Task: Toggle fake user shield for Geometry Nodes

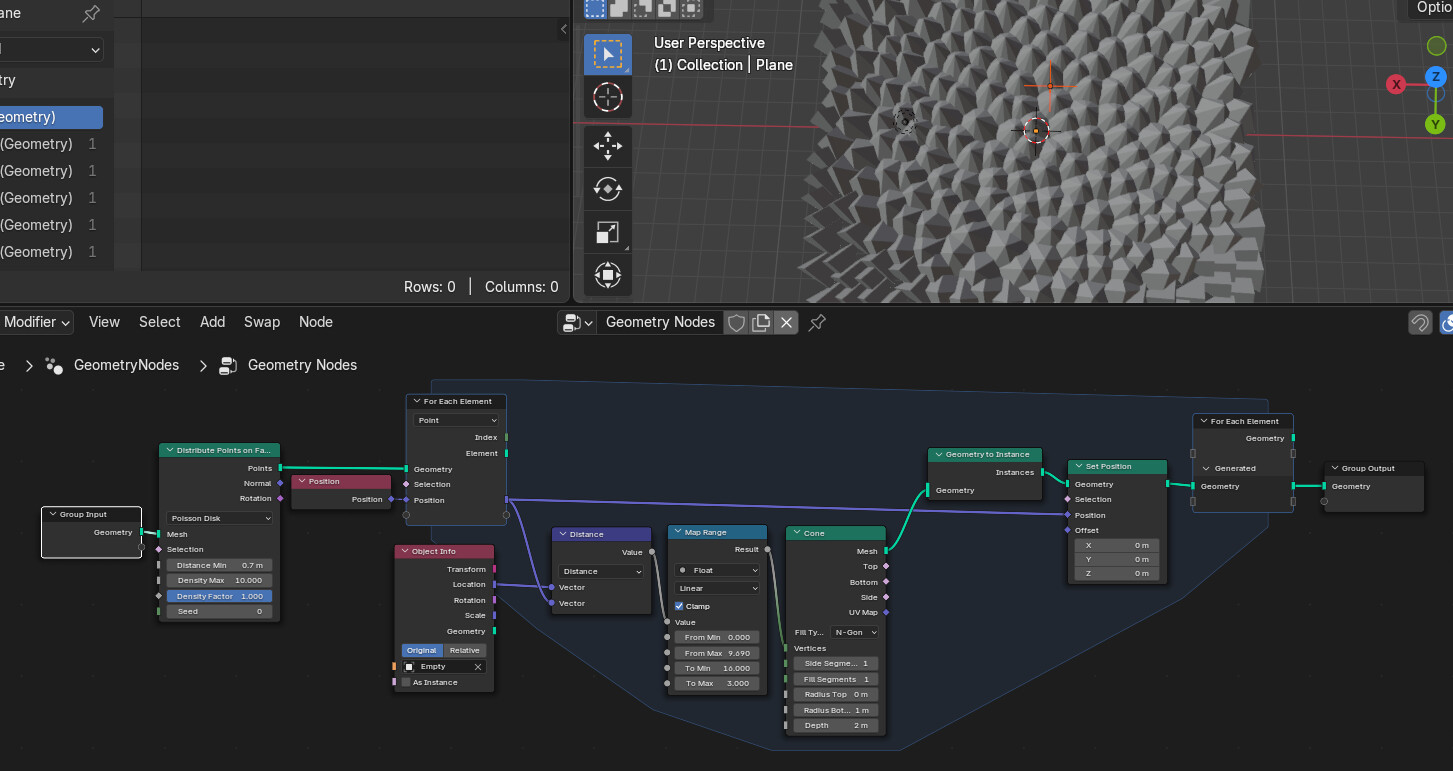Action: (736, 322)
